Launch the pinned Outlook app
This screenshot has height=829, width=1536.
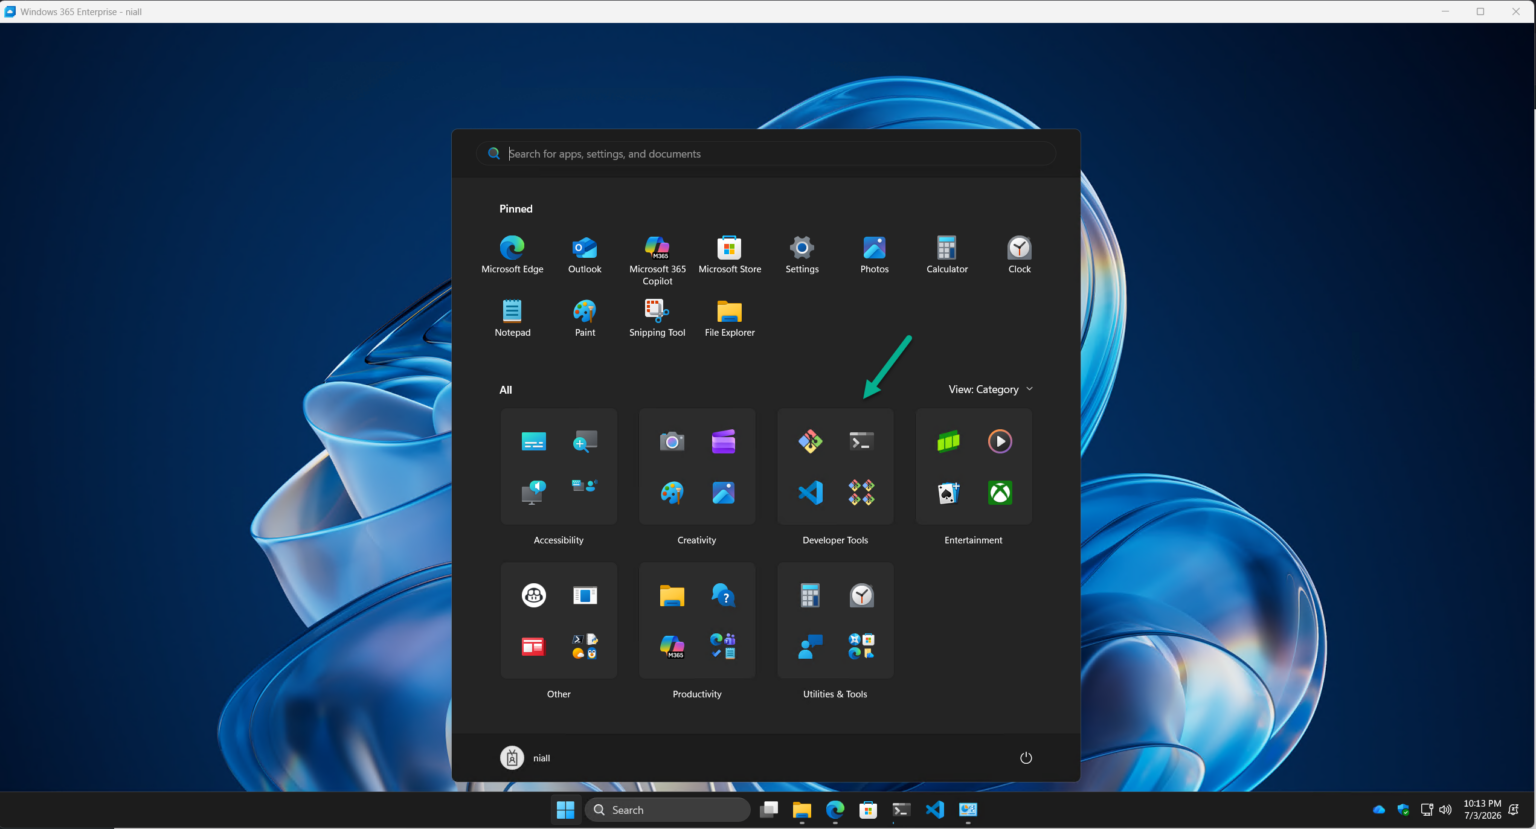click(585, 254)
